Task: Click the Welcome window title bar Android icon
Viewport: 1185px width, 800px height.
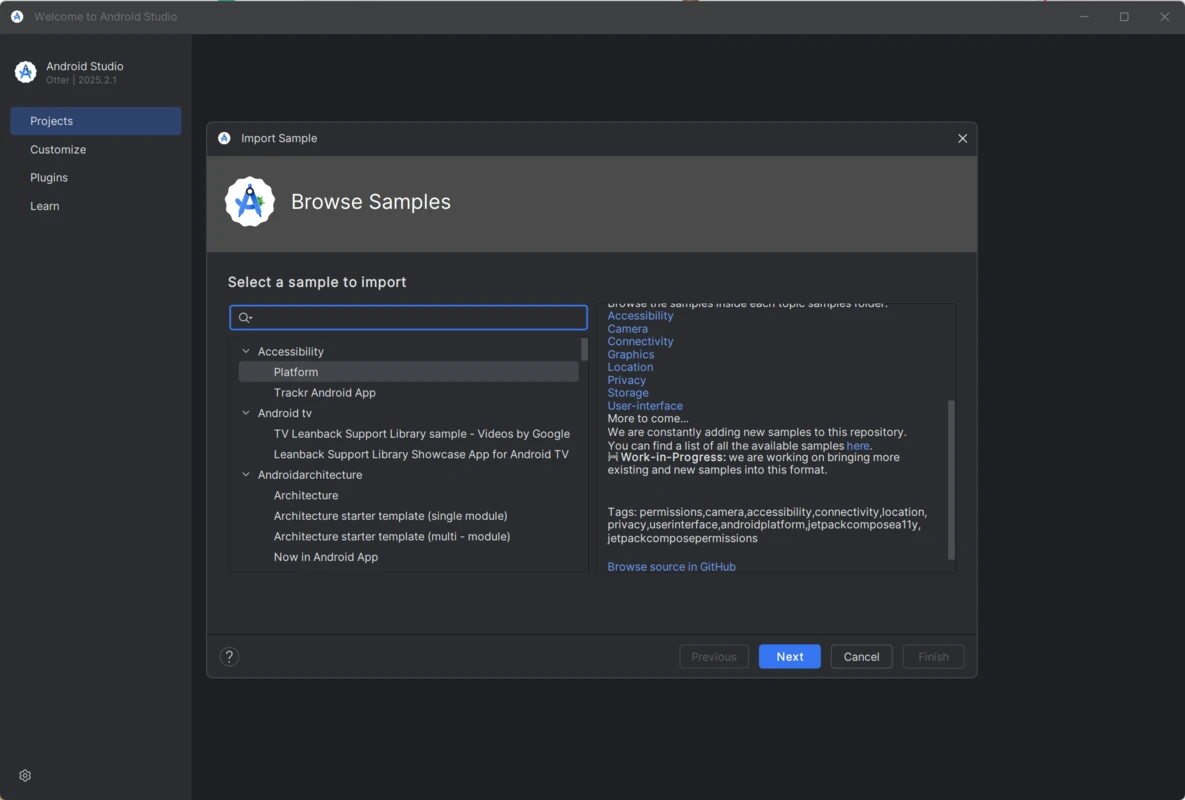Action: click(x=17, y=17)
